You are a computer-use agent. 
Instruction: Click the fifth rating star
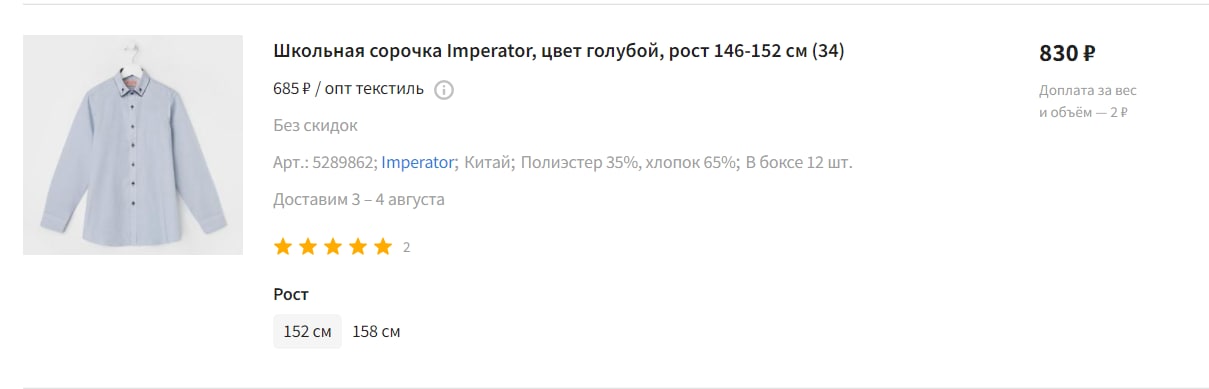tap(383, 247)
